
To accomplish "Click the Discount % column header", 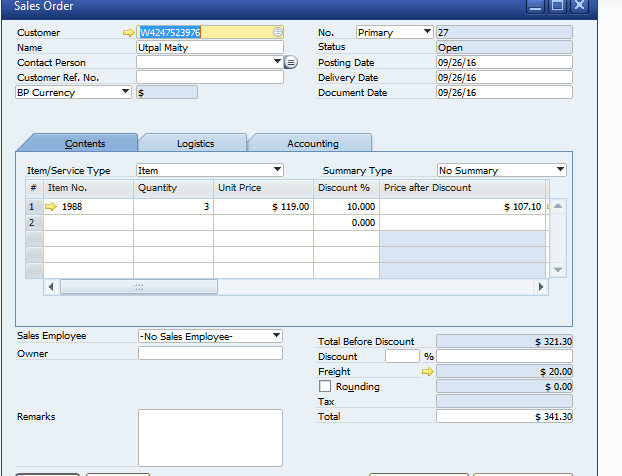I will click(346, 188).
